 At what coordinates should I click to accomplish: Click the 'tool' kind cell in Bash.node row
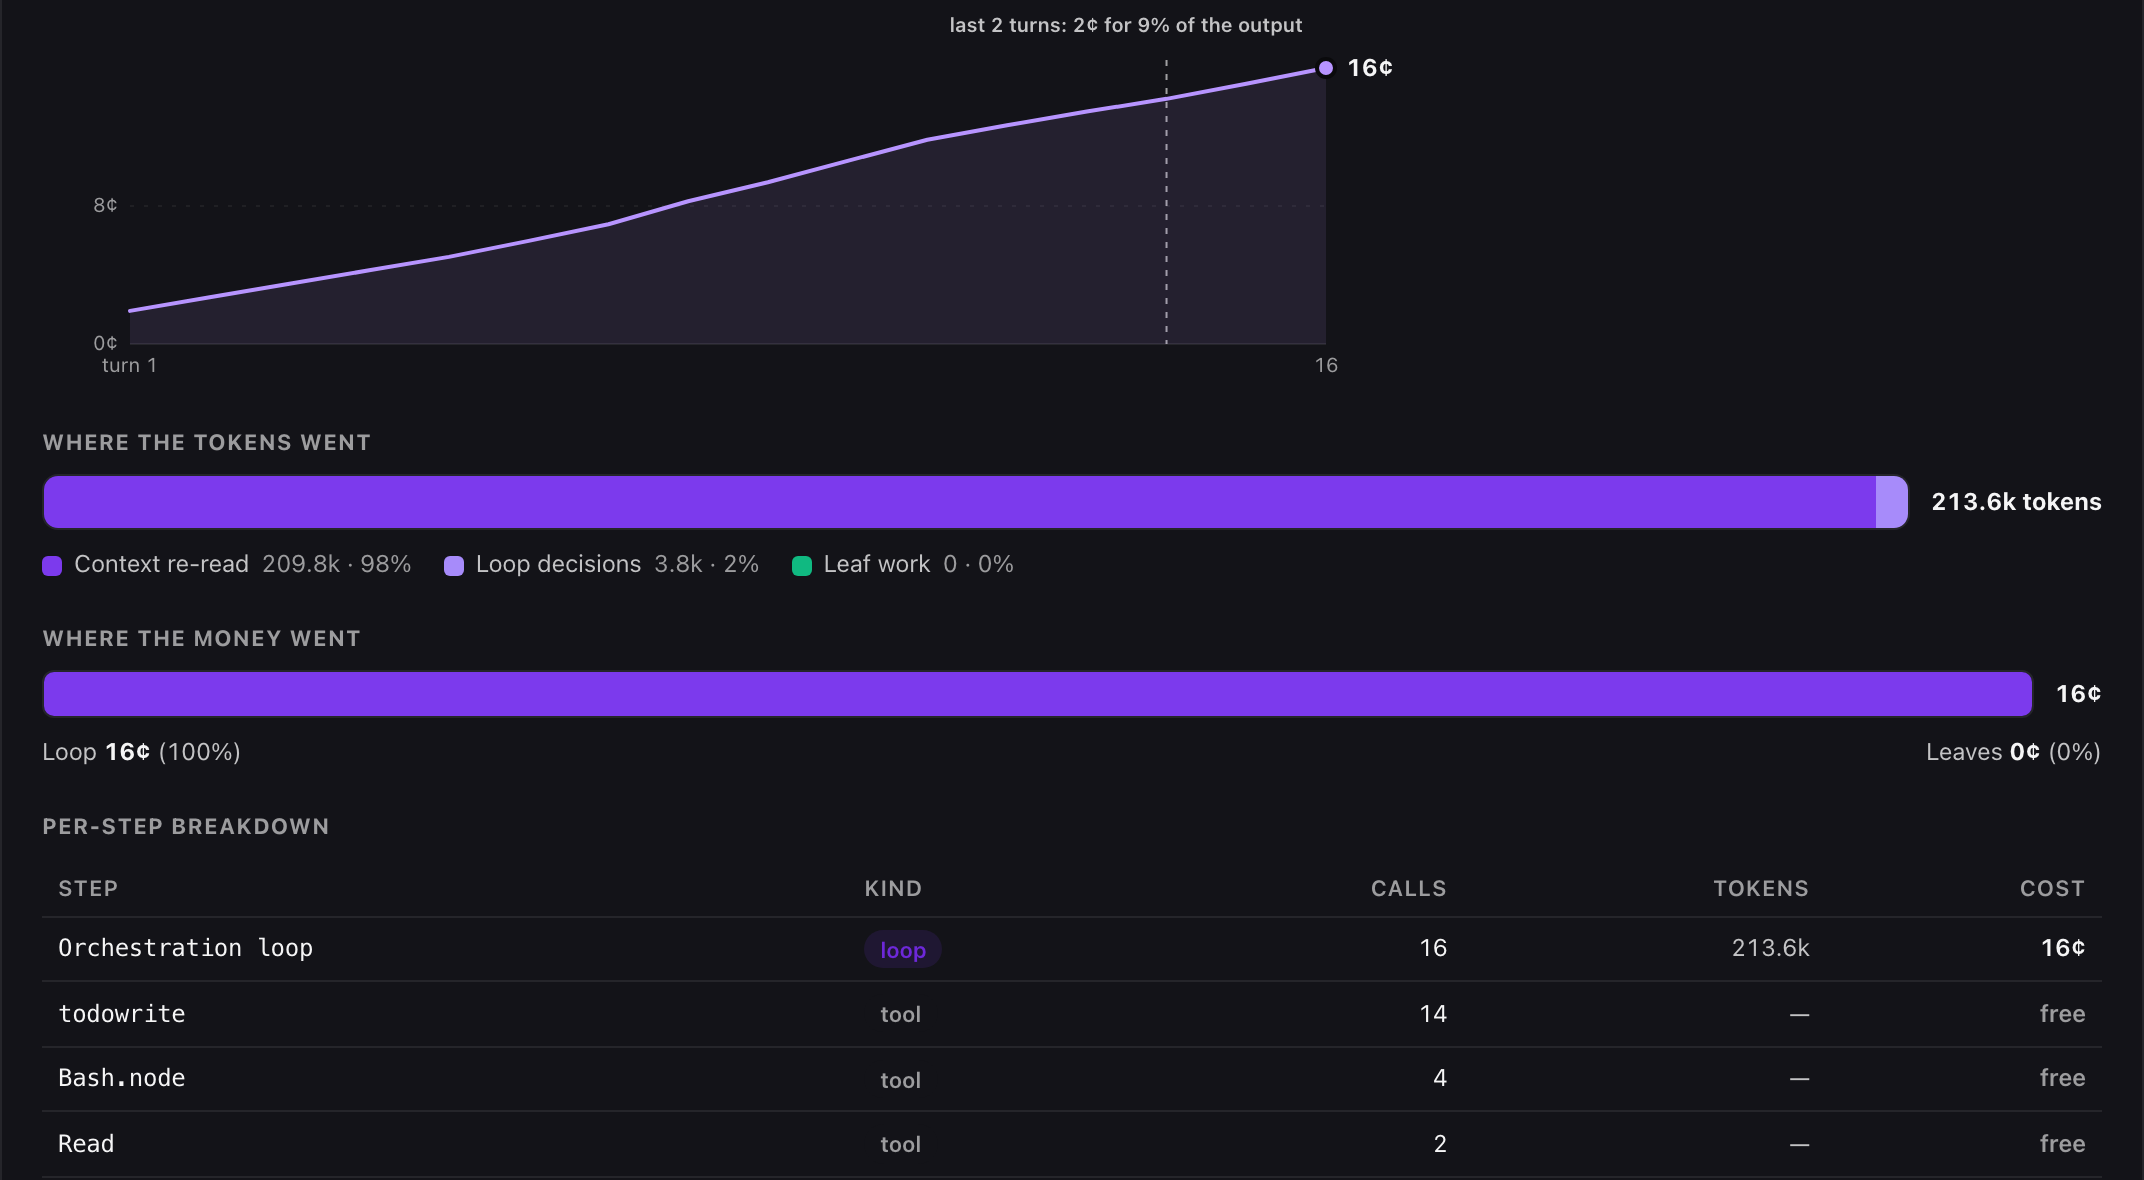[900, 1080]
